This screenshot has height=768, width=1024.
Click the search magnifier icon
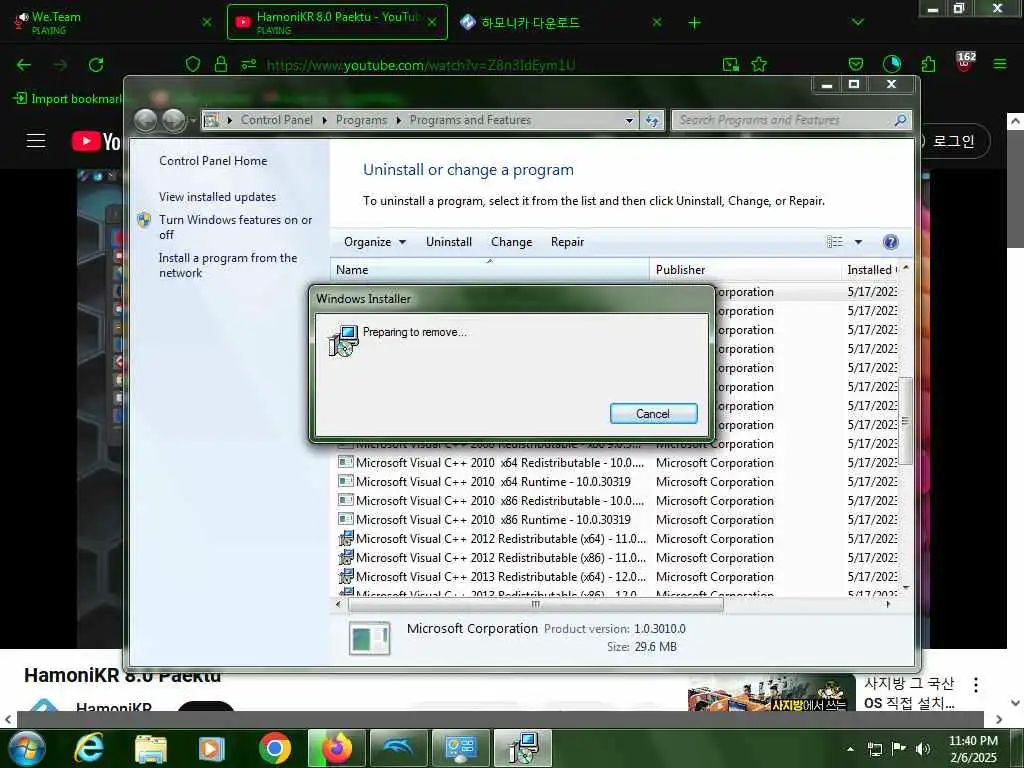pos(901,120)
